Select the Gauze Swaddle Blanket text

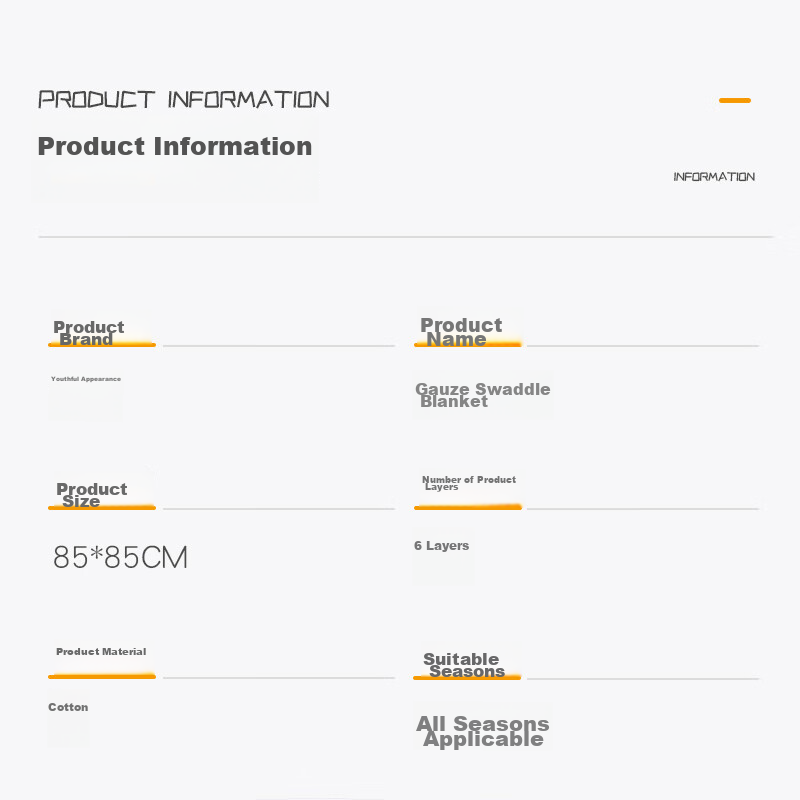click(483, 395)
